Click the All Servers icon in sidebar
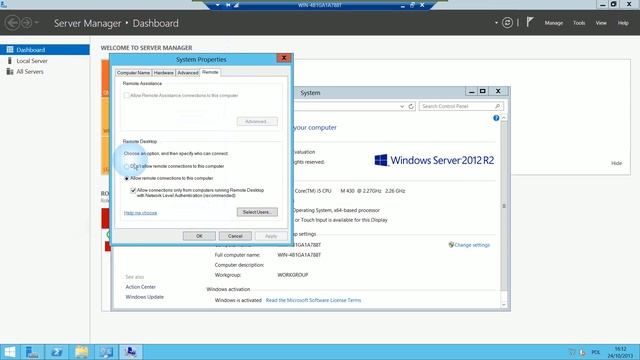The height and width of the screenshot is (360, 640). (x=10, y=71)
